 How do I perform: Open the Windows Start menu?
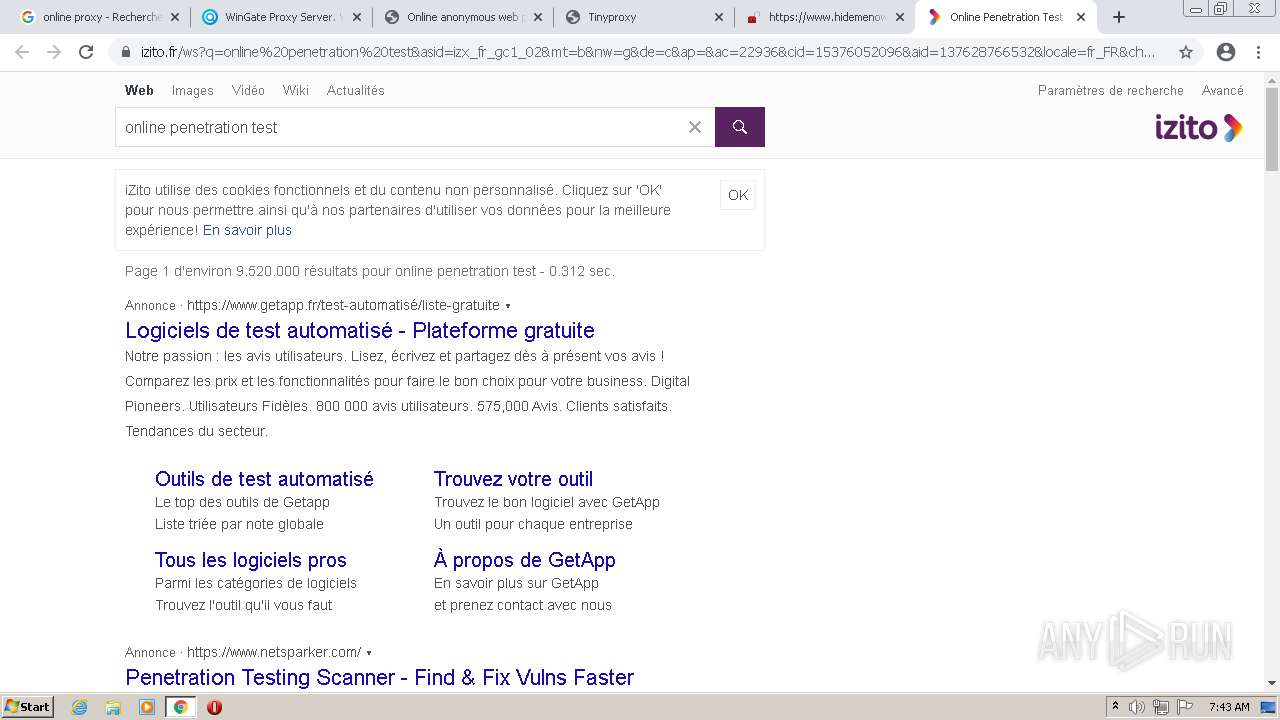tap(27, 707)
